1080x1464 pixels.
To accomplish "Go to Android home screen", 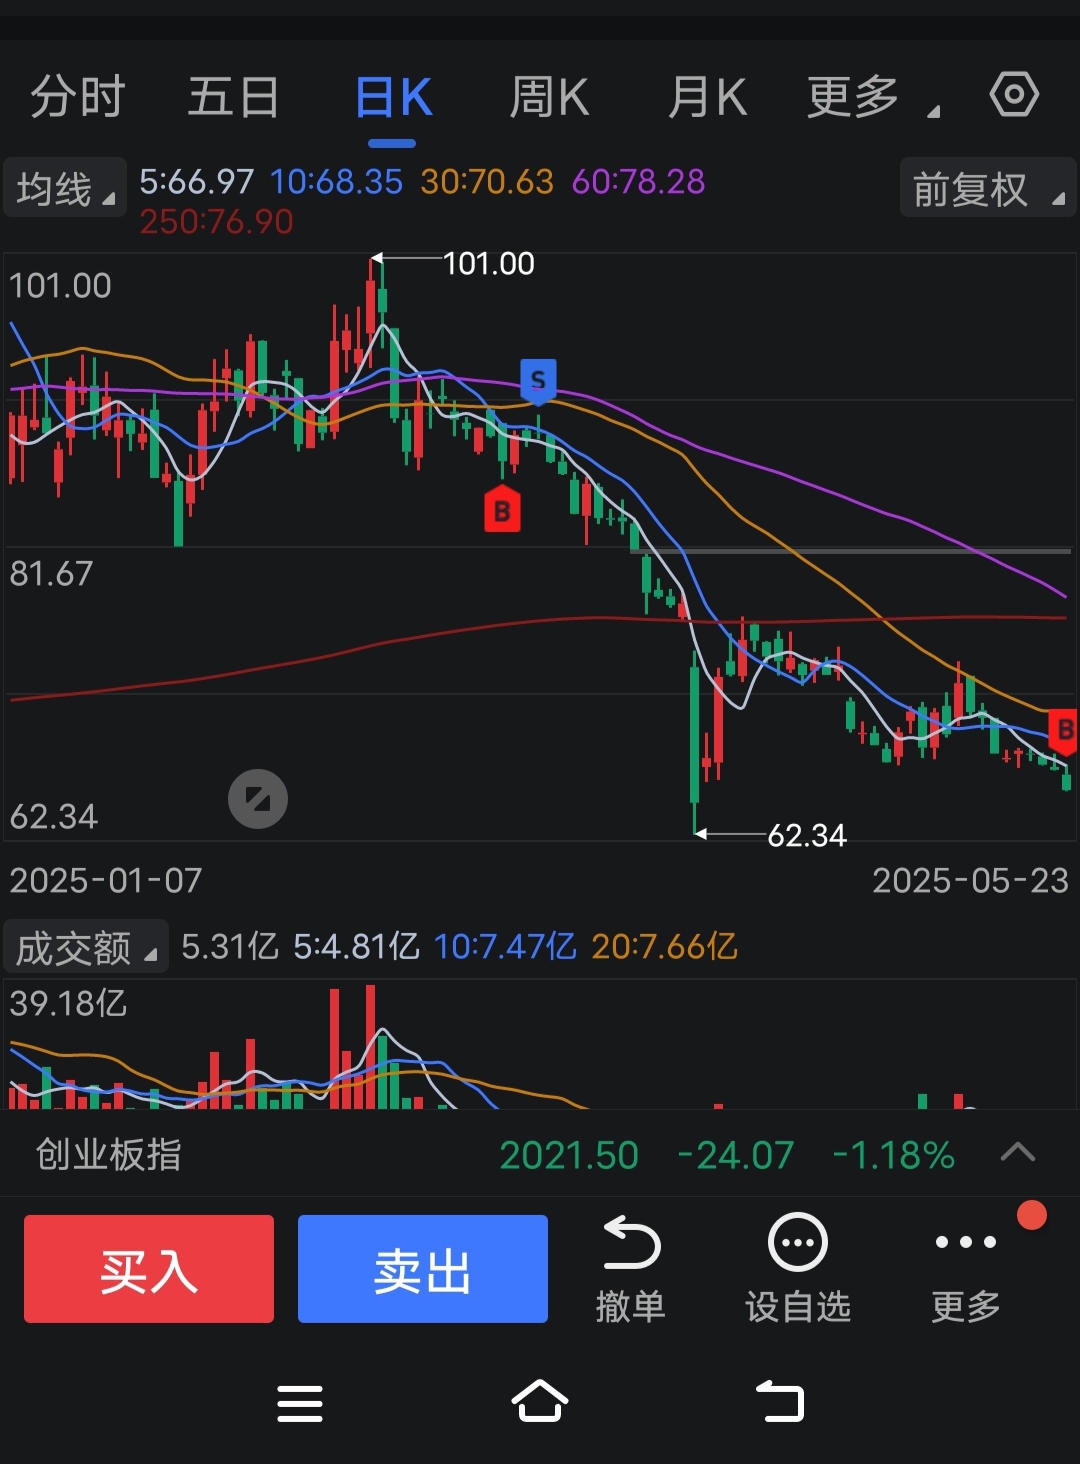I will [540, 1401].
